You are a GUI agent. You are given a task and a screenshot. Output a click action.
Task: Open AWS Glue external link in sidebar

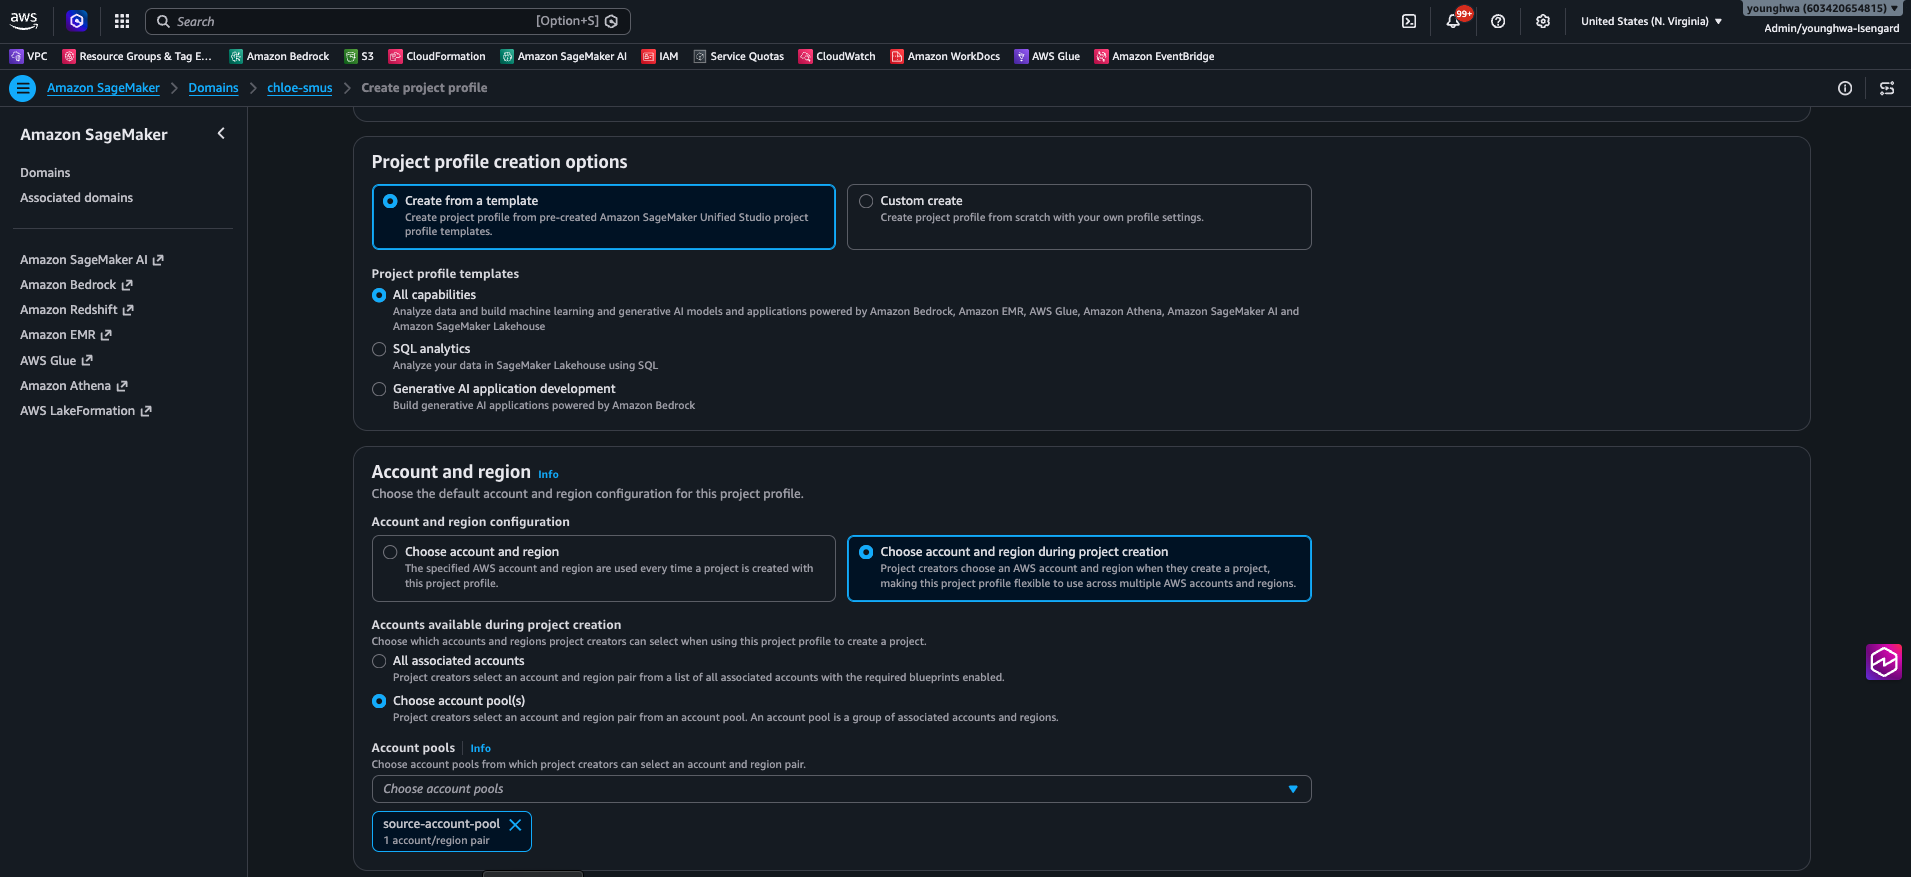[x=56, y=361]
